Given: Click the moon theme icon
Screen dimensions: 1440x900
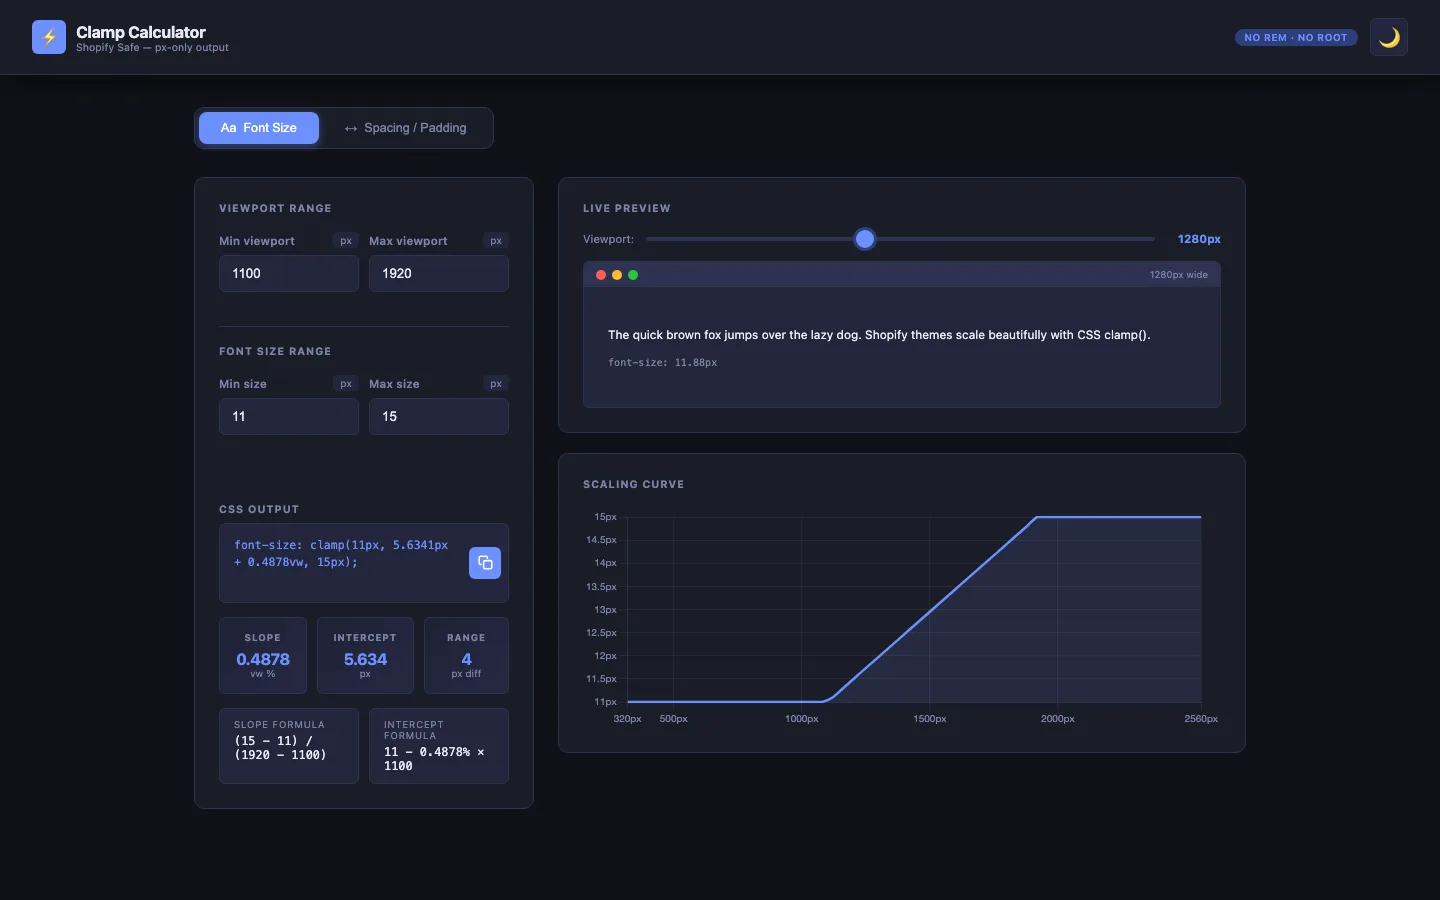Looking at the screenshot, I should click(x=1389, y=37).
